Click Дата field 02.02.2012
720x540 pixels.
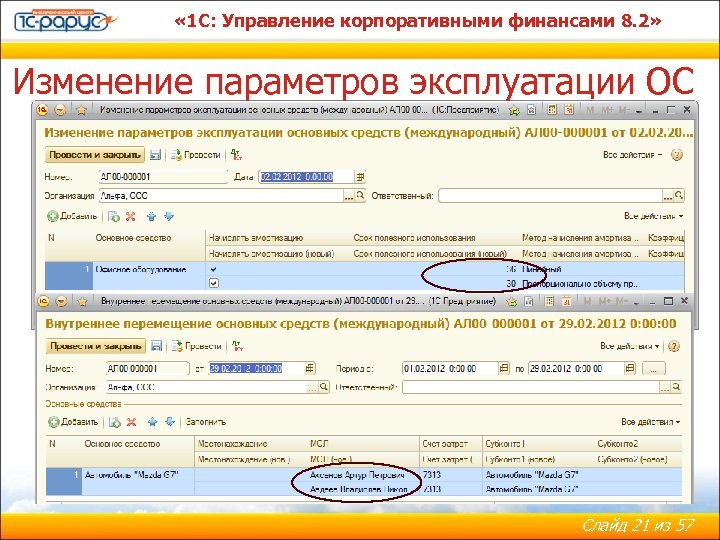click(x=307, y=177)
